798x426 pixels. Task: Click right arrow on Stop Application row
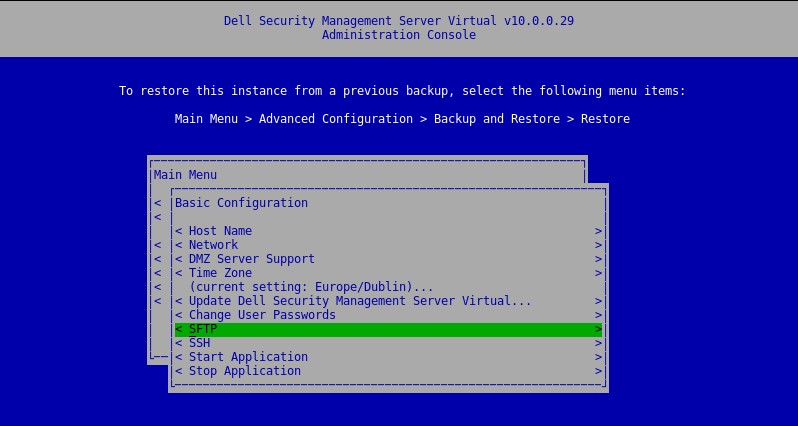(x=598, y=371)
